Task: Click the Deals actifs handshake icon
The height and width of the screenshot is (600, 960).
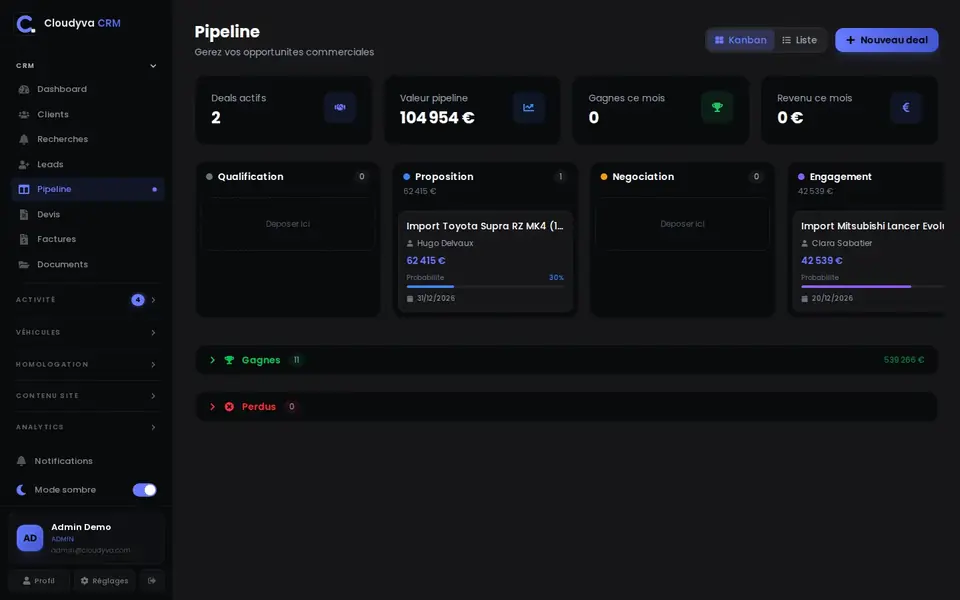Action: point(340,107)
